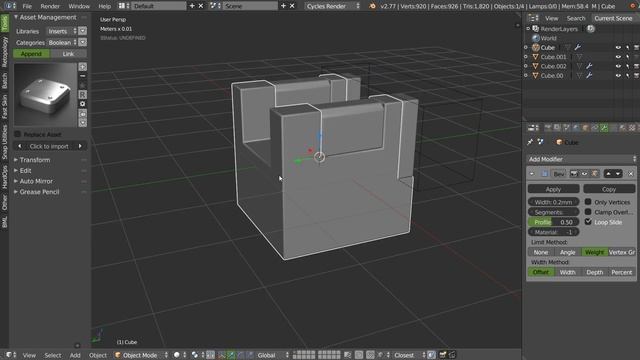Open the Object Mode dropdown
This screenshot has height=360, width=640.
coord(141,355)
